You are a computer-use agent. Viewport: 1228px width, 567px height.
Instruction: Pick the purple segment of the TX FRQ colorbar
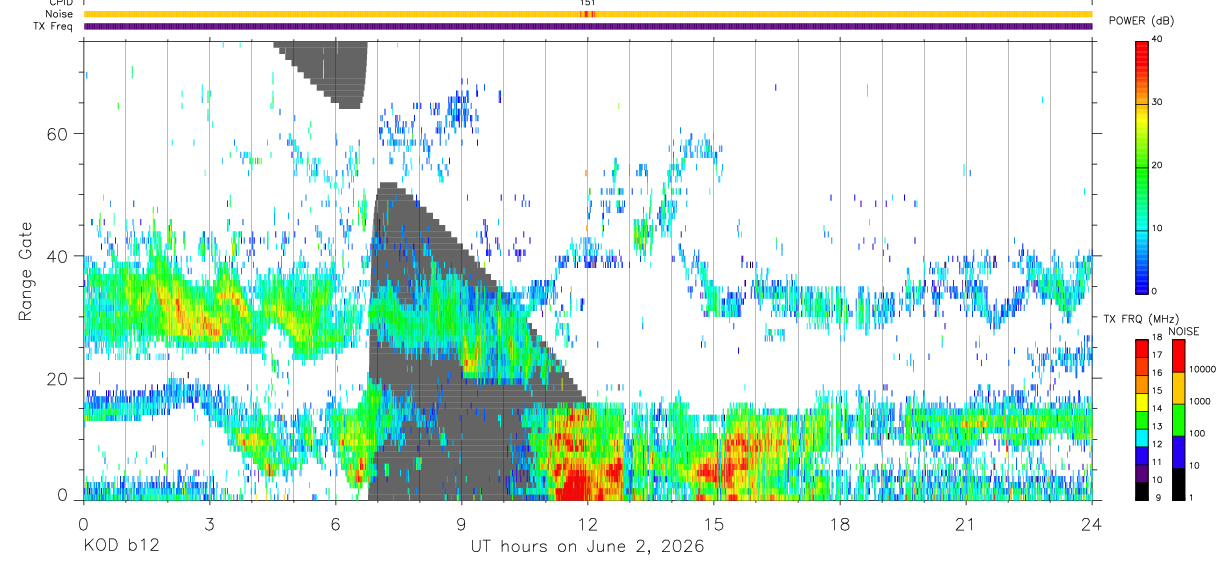[1142, 473]
